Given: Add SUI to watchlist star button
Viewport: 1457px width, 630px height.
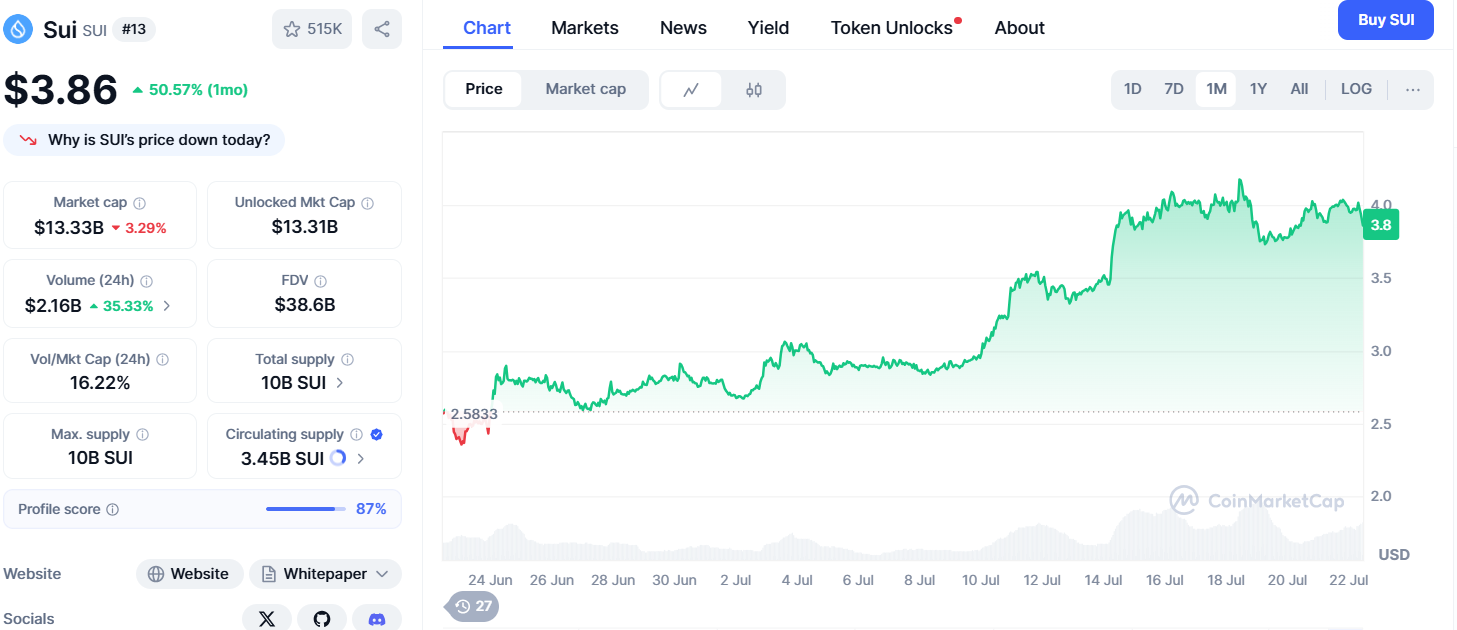Looking at the screenshot, I should 312,29.
